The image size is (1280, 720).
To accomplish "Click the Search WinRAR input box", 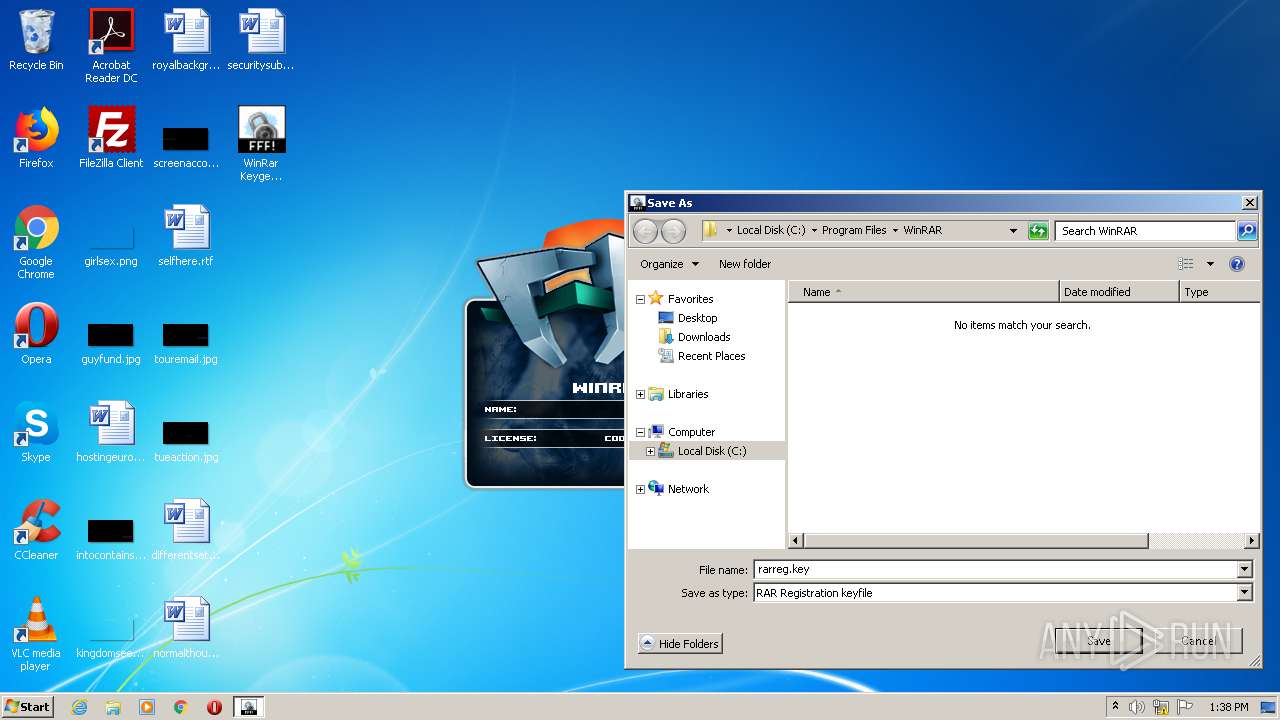I will (x=1145, y=231).
